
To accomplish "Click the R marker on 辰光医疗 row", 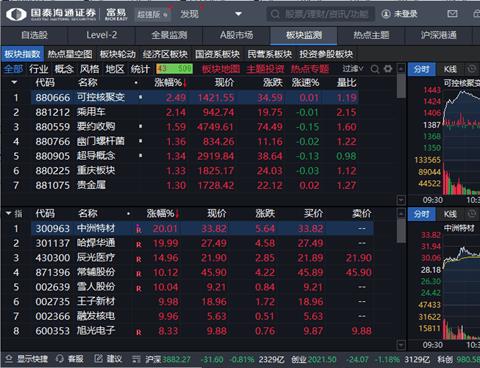I will pos(139,259).
